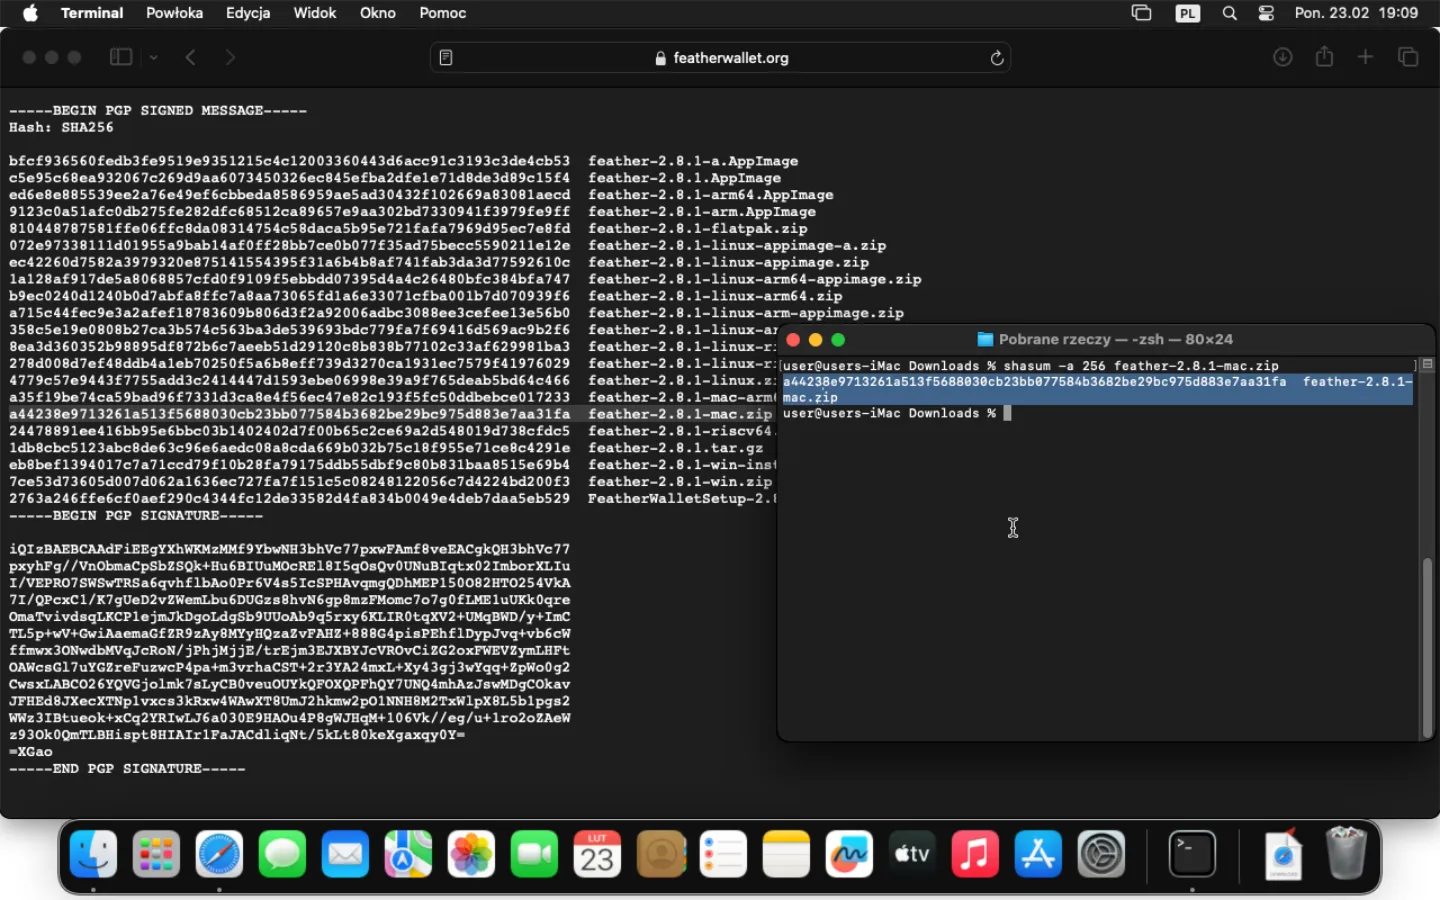Open Control Center in menu bar

click(1266, 13)
